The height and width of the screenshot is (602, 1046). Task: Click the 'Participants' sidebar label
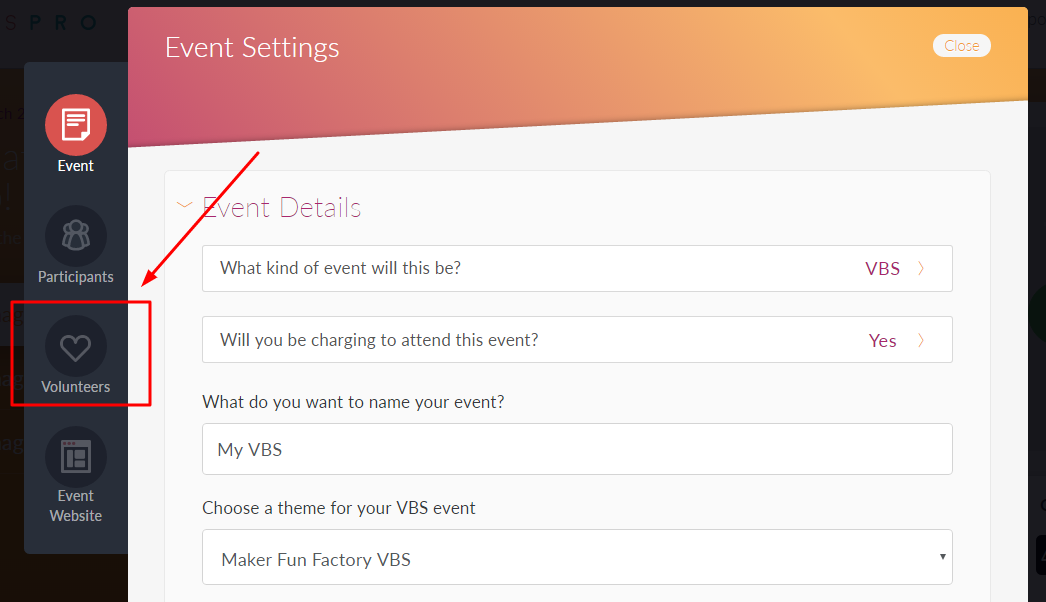[76, 277]
